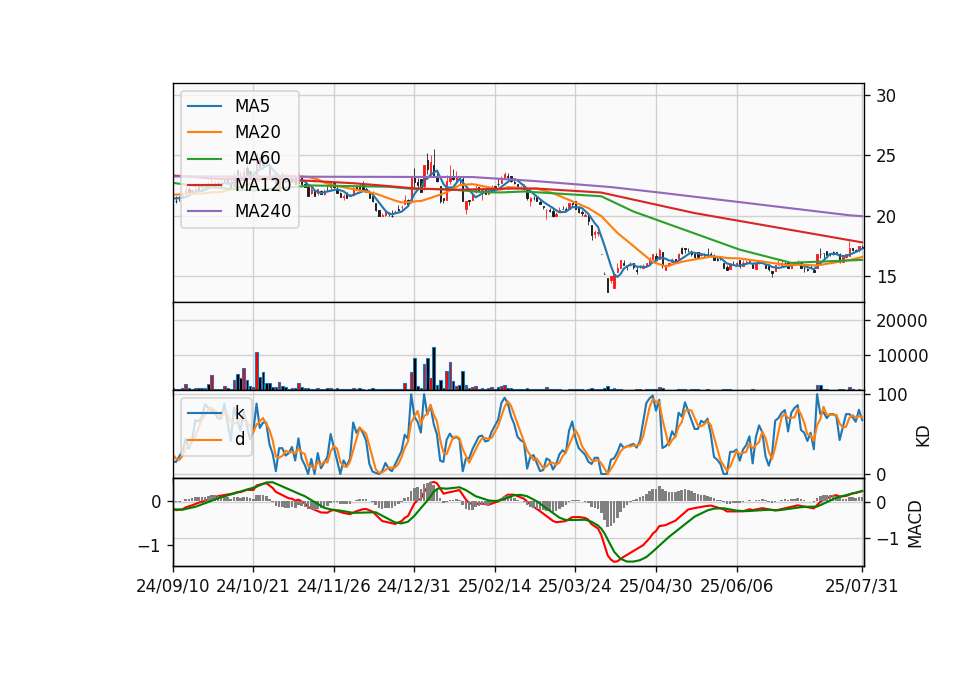Viewport: 960px width, 690px height.
Task: Click the MACD left axis value −1
Action: pyautogui.click(x=149, y=546)
